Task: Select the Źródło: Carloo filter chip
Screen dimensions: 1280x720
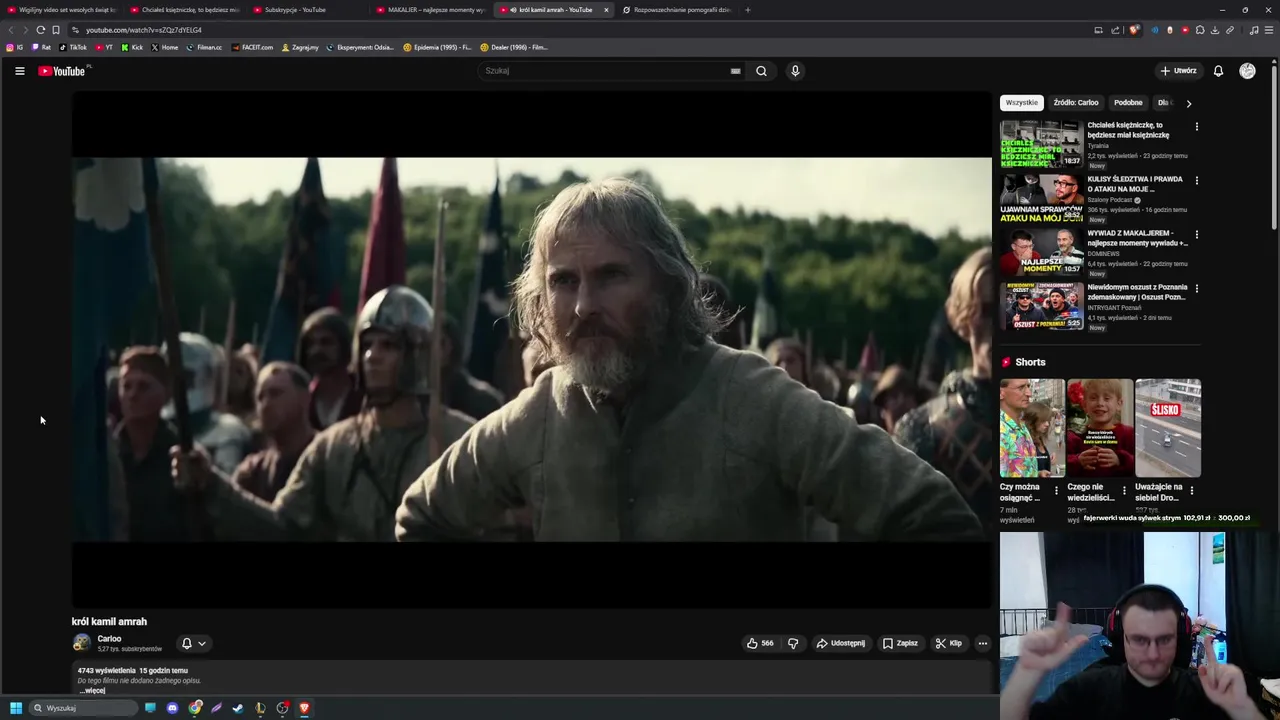Action: pos(1076,102)
